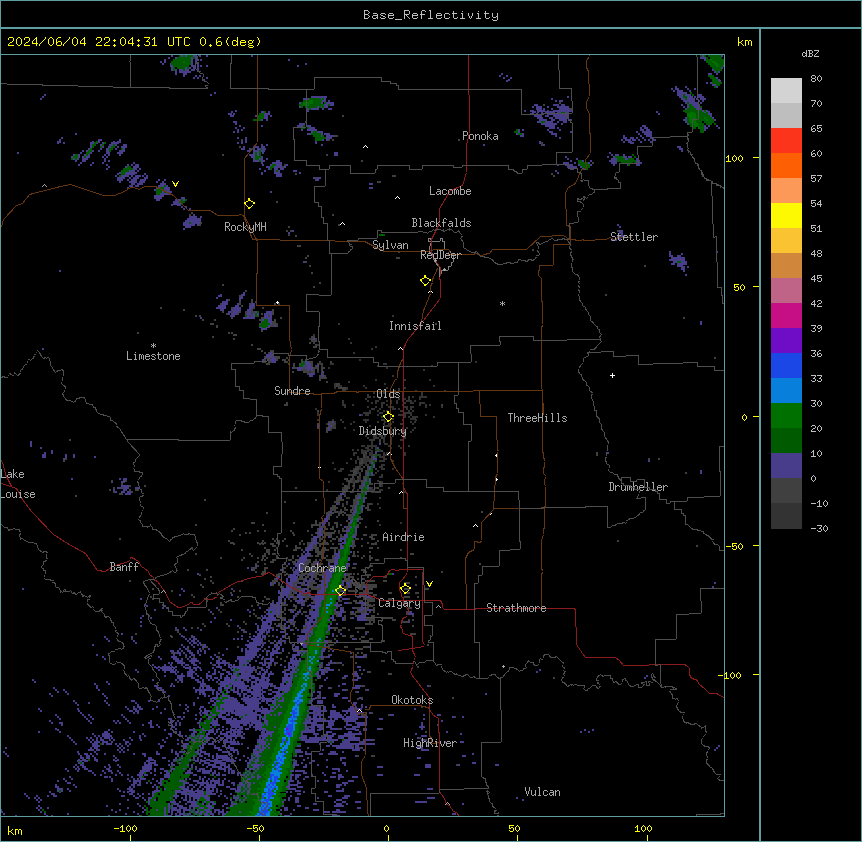Click the Okotoks label
862x842 pixels.
(x=412, y=700)
